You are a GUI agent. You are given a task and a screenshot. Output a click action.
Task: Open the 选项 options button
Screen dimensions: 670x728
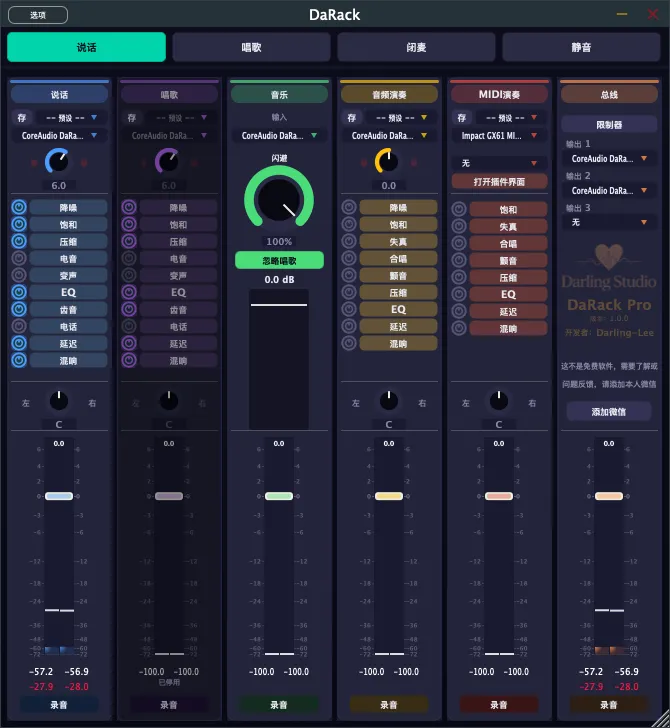pos(38,15)
